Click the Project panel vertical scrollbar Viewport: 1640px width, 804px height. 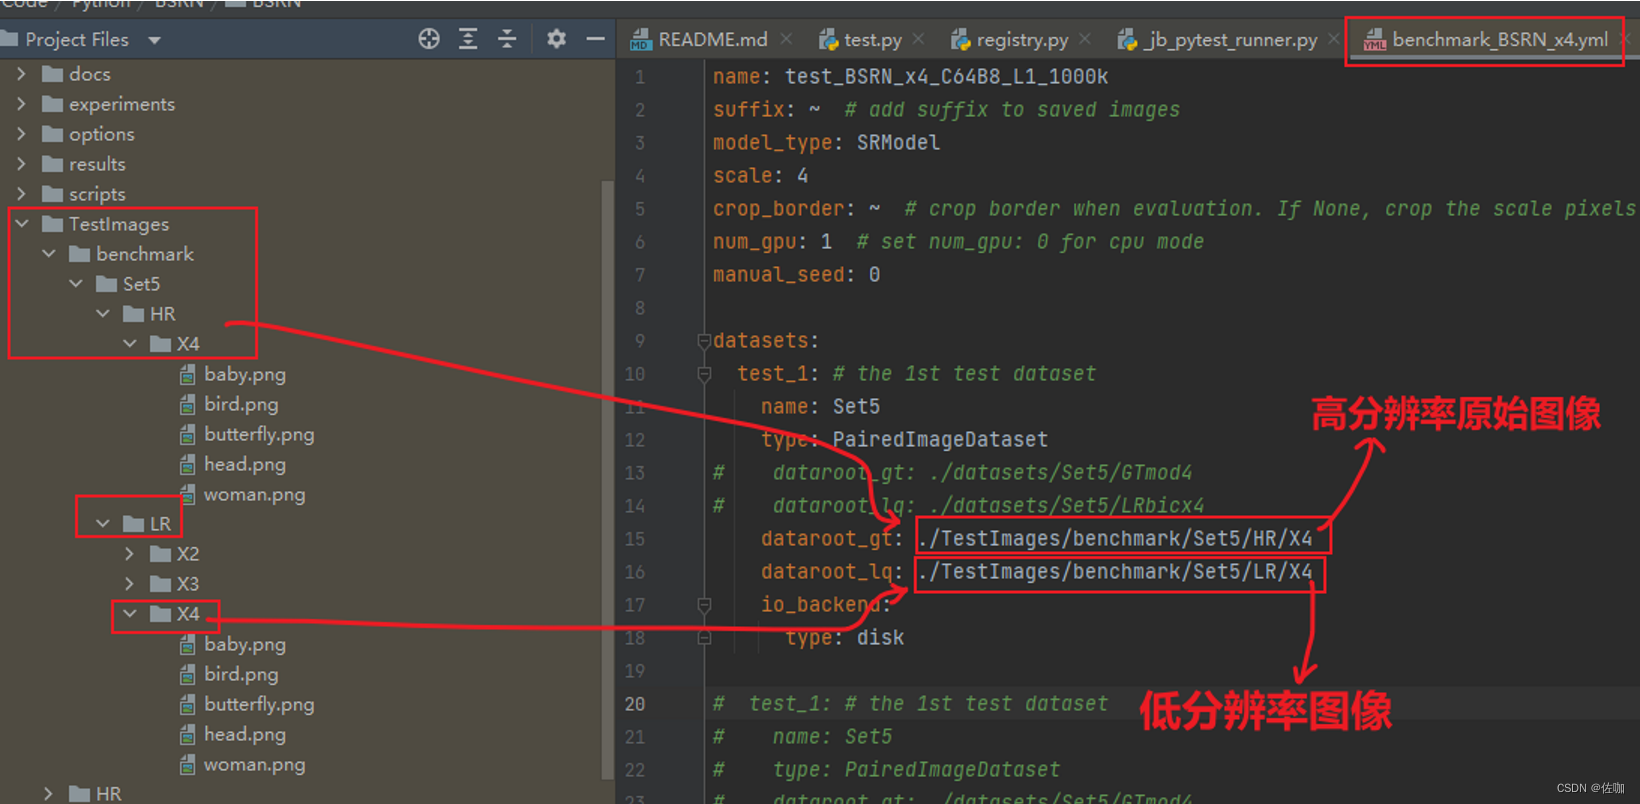tap(607, 480)
